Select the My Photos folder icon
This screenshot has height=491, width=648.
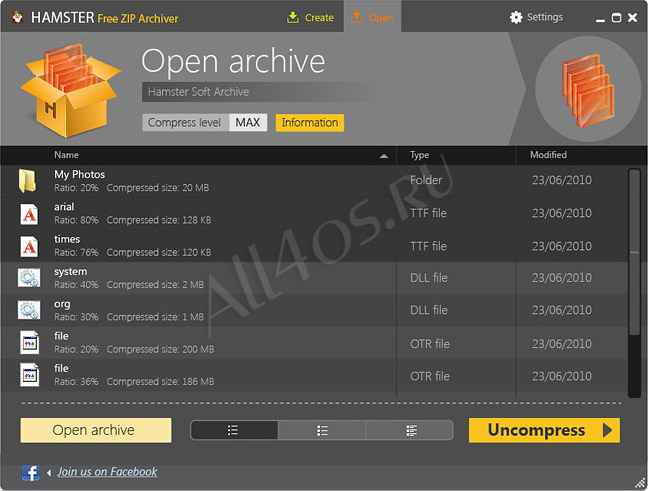pos(27,181)
